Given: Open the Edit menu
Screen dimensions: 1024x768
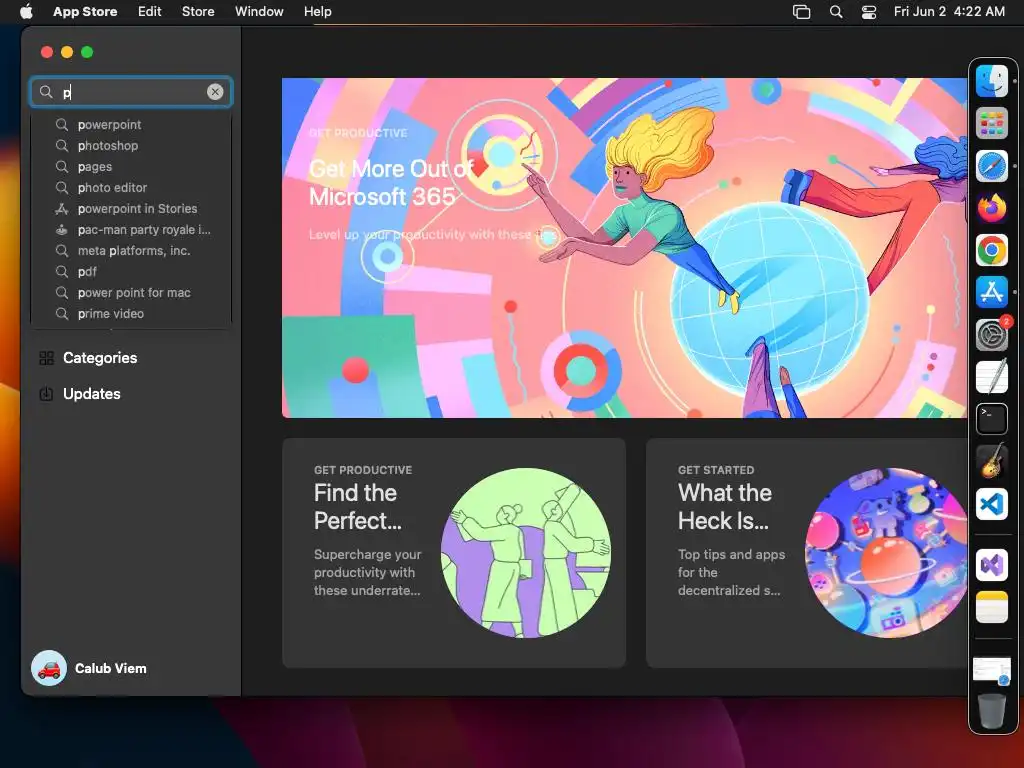Looking at the screenshot, I should tap(150, 12).
